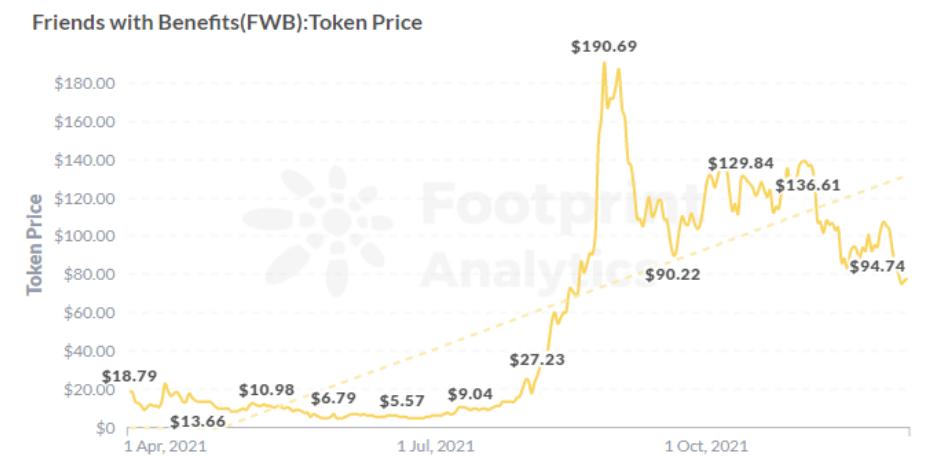Select the $10.98 data label

pyautogui.click(x=265, y=388)
